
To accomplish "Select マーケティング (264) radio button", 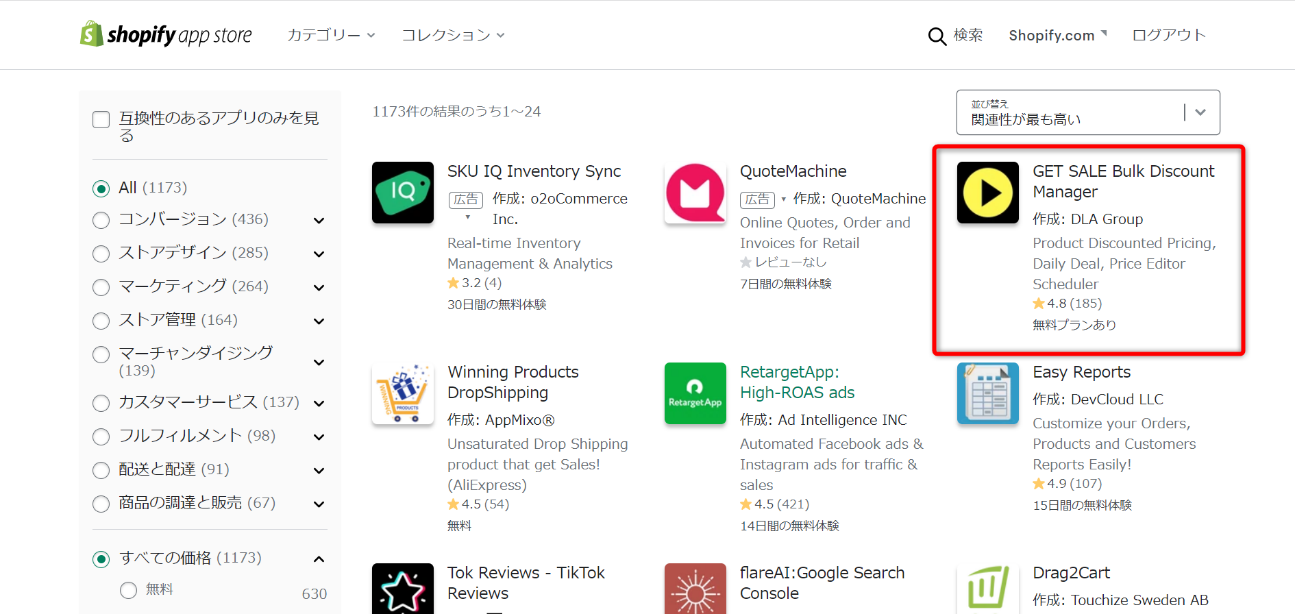I will point(101,287).
